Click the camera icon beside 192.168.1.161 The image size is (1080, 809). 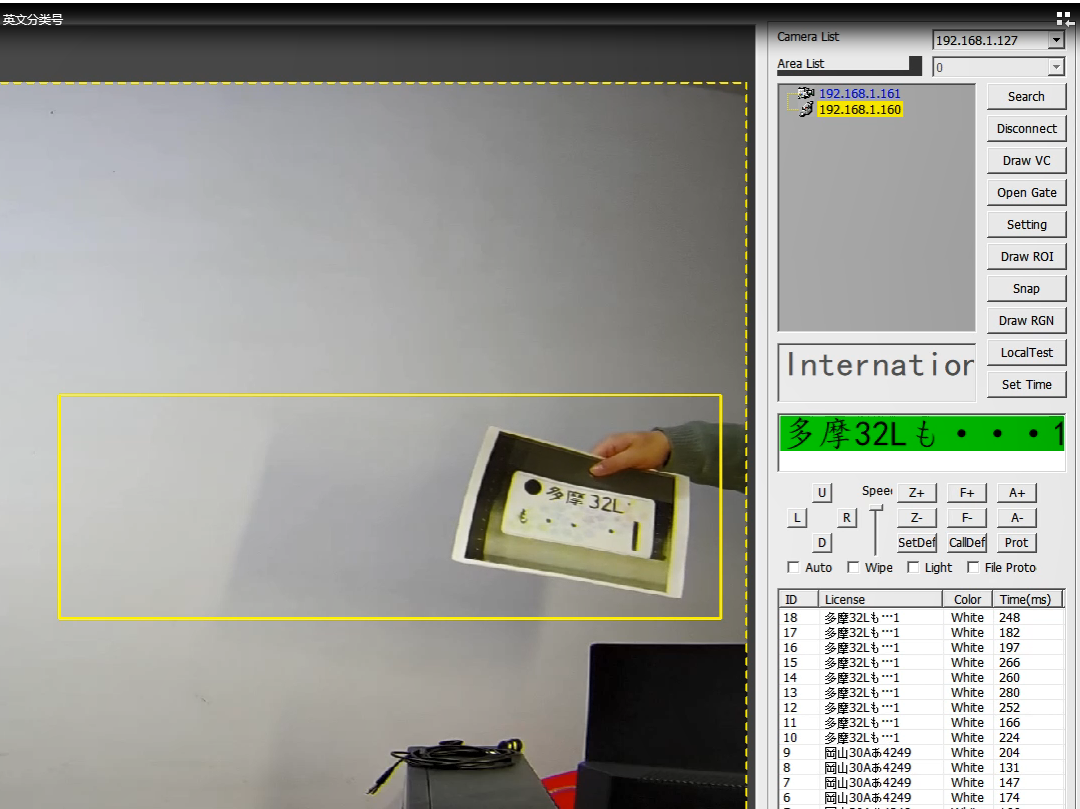pyautogui.click(x=805, y=94)
